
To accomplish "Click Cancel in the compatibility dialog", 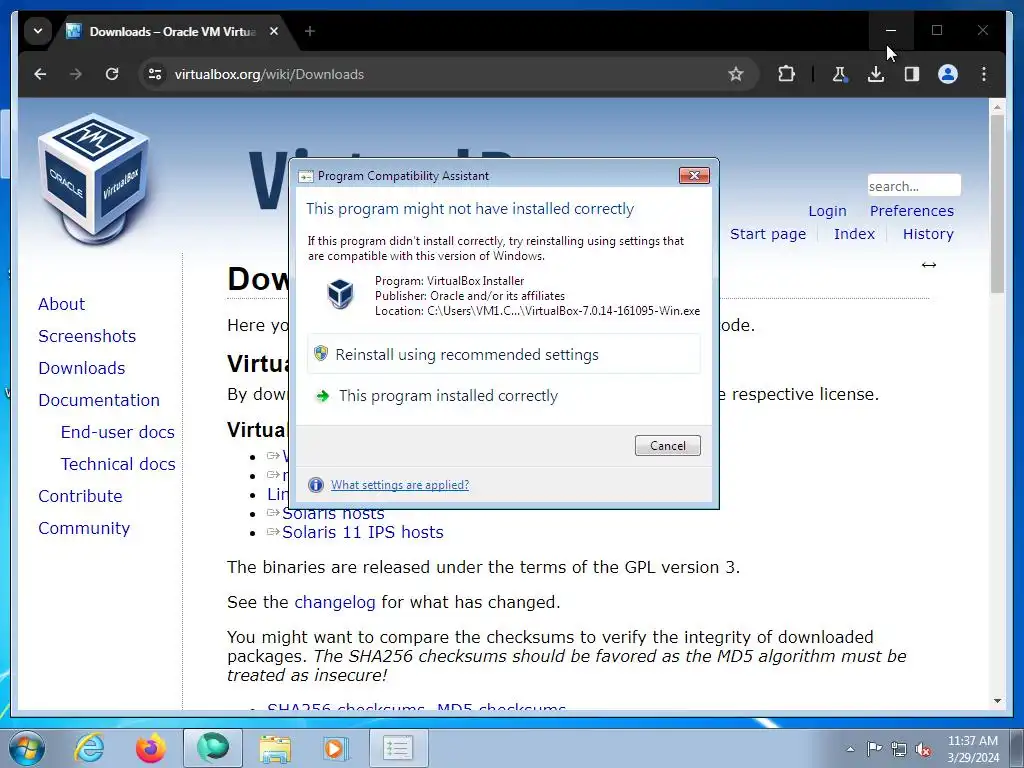I will pos(667,445).
